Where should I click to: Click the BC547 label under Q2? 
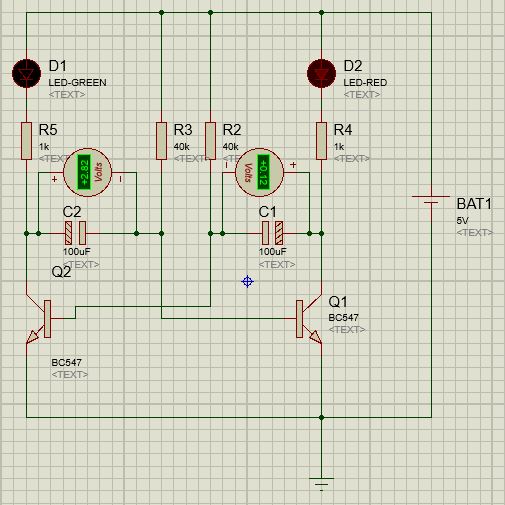pos(67,362)
